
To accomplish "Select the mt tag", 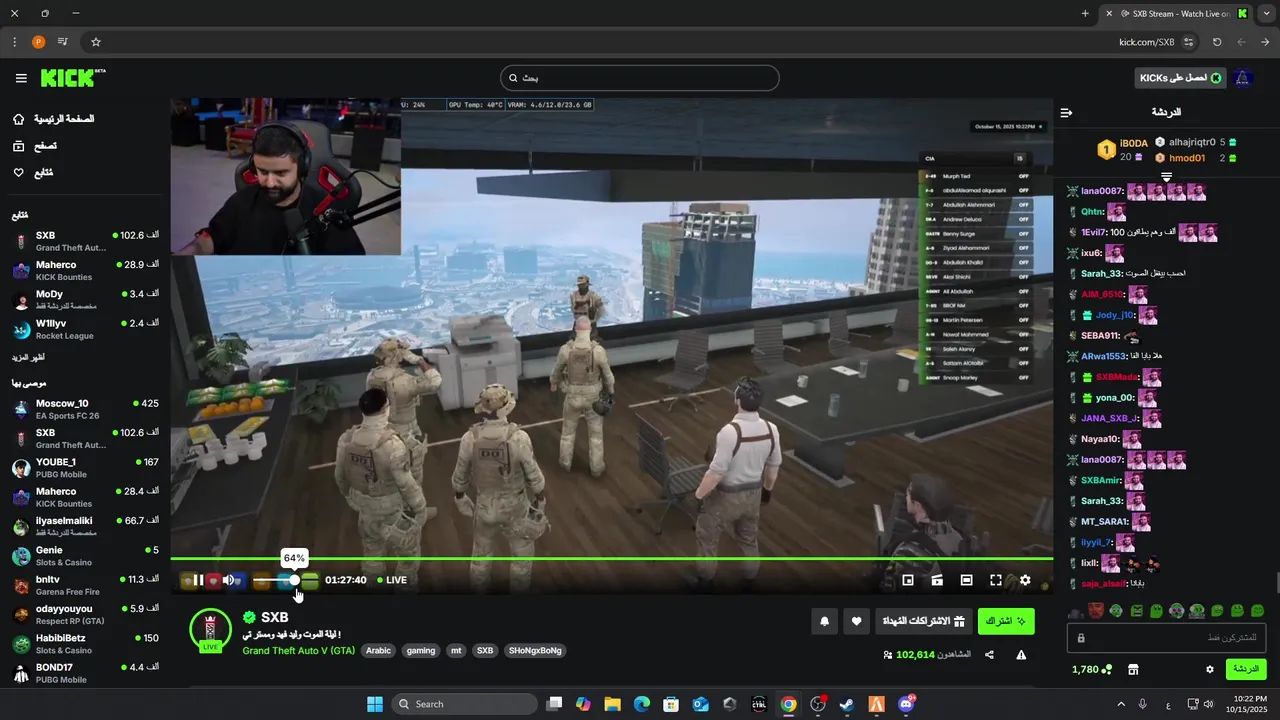I will [x=456, y=651].
